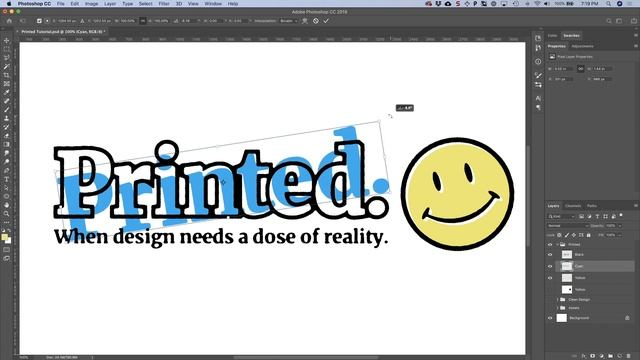The height and width of the screenshot is (360, 640).
Task: Open the Photoshop CC application menu
Action: click(34, 4)
